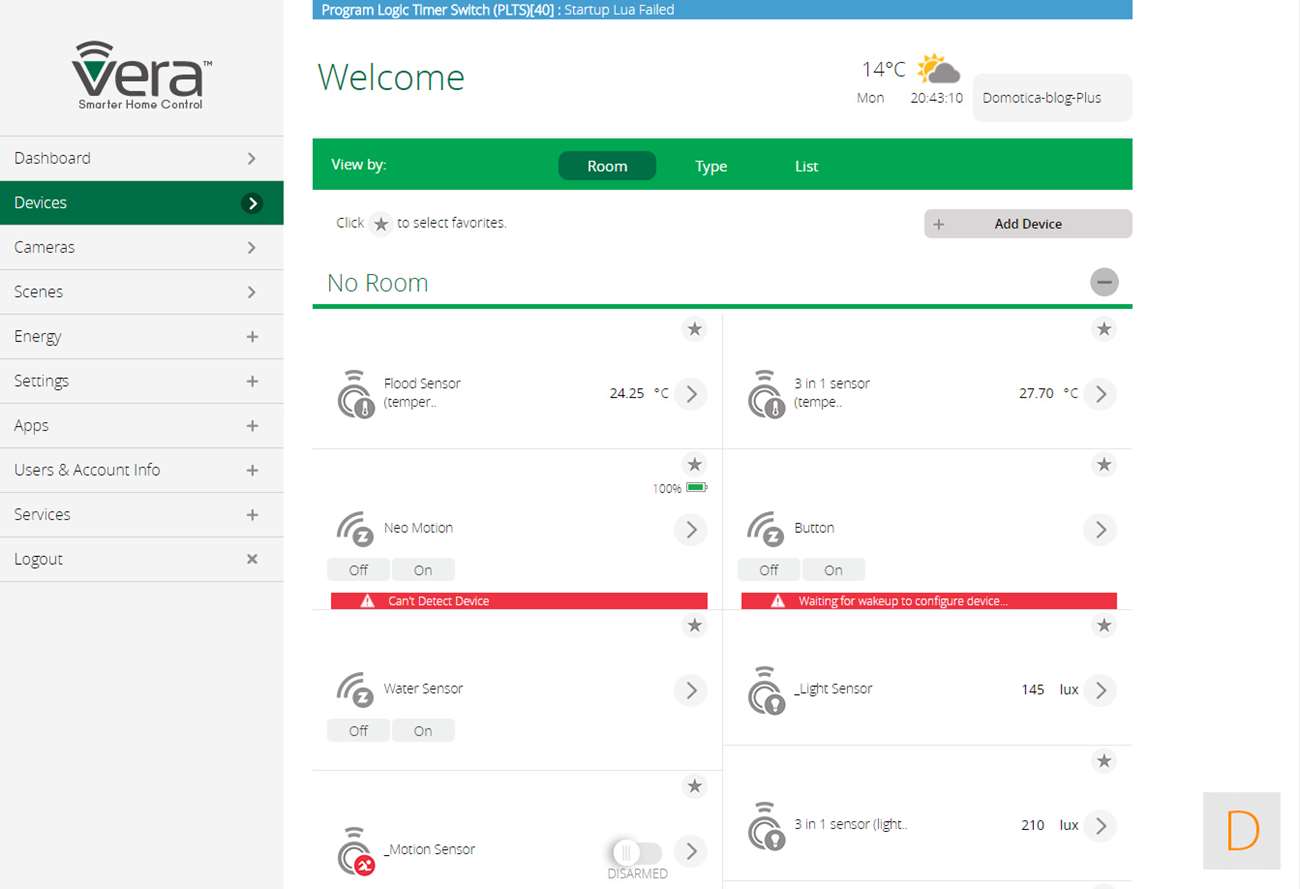Favorite the Flood Sensor with its star
This screenshot has height=889, width=1300.
(694, 329)
